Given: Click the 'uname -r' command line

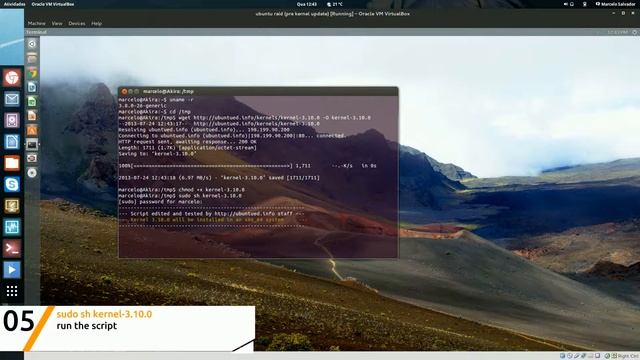Looking at the screenshot, I should [156, 100].
